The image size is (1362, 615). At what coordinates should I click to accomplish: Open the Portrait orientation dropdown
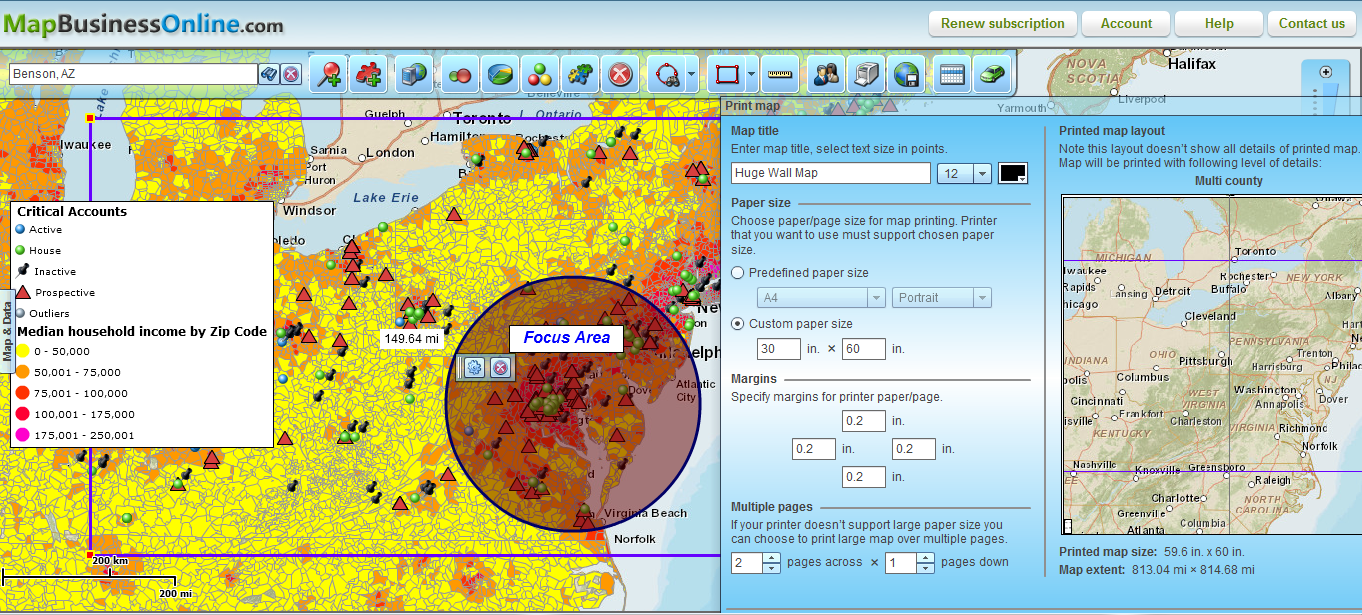(941, 298)
